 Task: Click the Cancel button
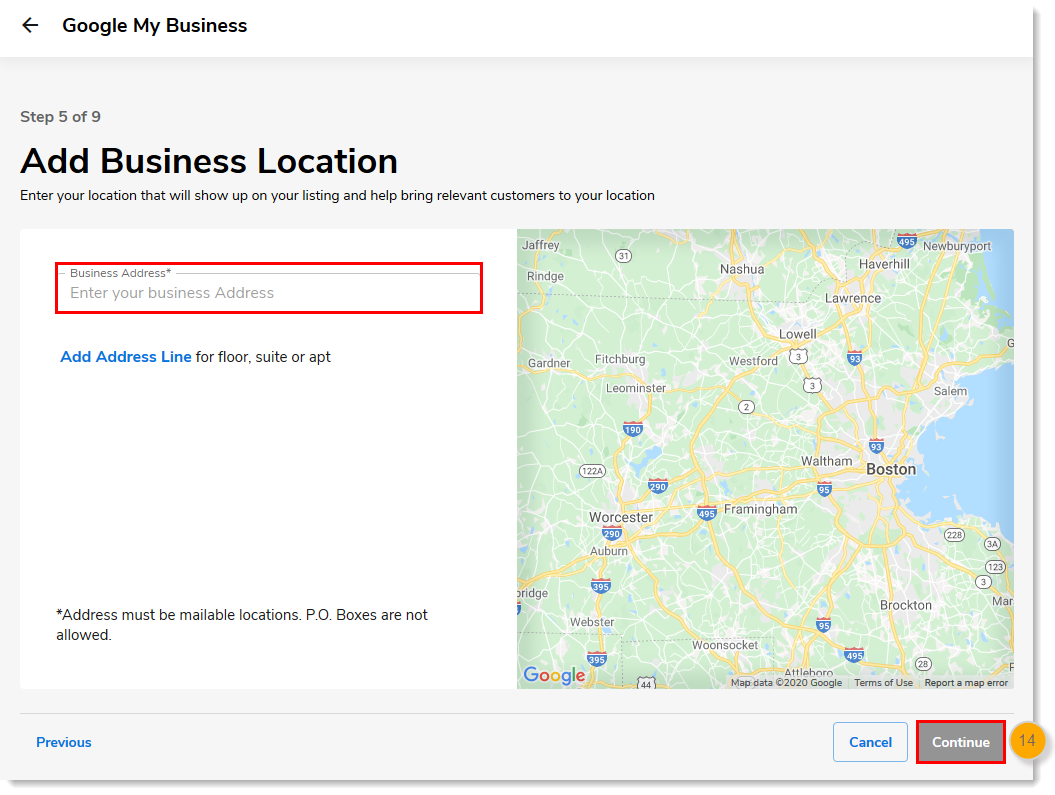coord(870,743)
